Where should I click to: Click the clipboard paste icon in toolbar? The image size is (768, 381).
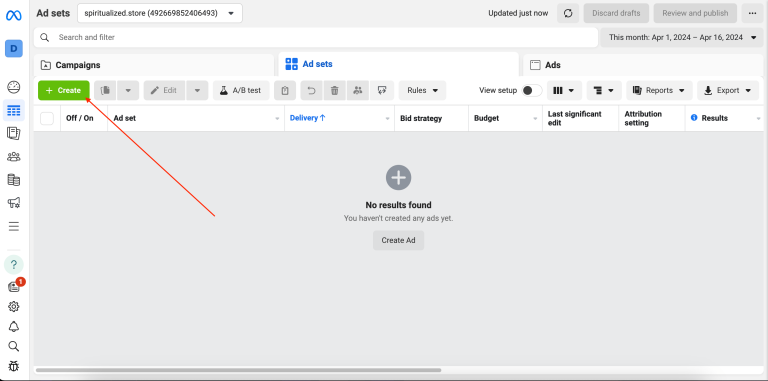click(x=285, y=91)
